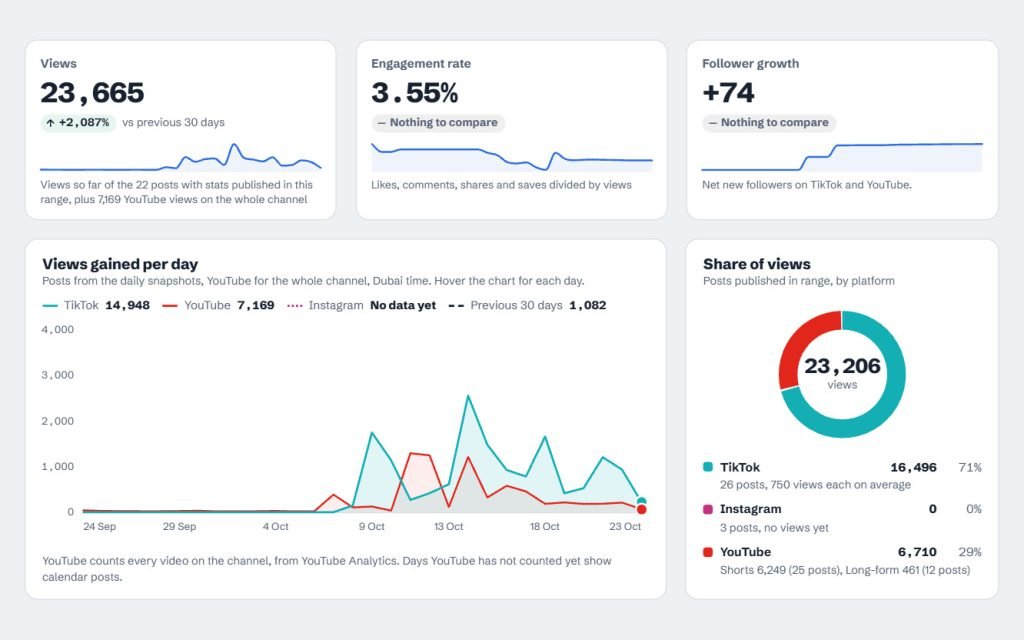Click the 2,000 y-axis label
The height and width of the screenshot is (640, 1024).
(x=57, y=421)
